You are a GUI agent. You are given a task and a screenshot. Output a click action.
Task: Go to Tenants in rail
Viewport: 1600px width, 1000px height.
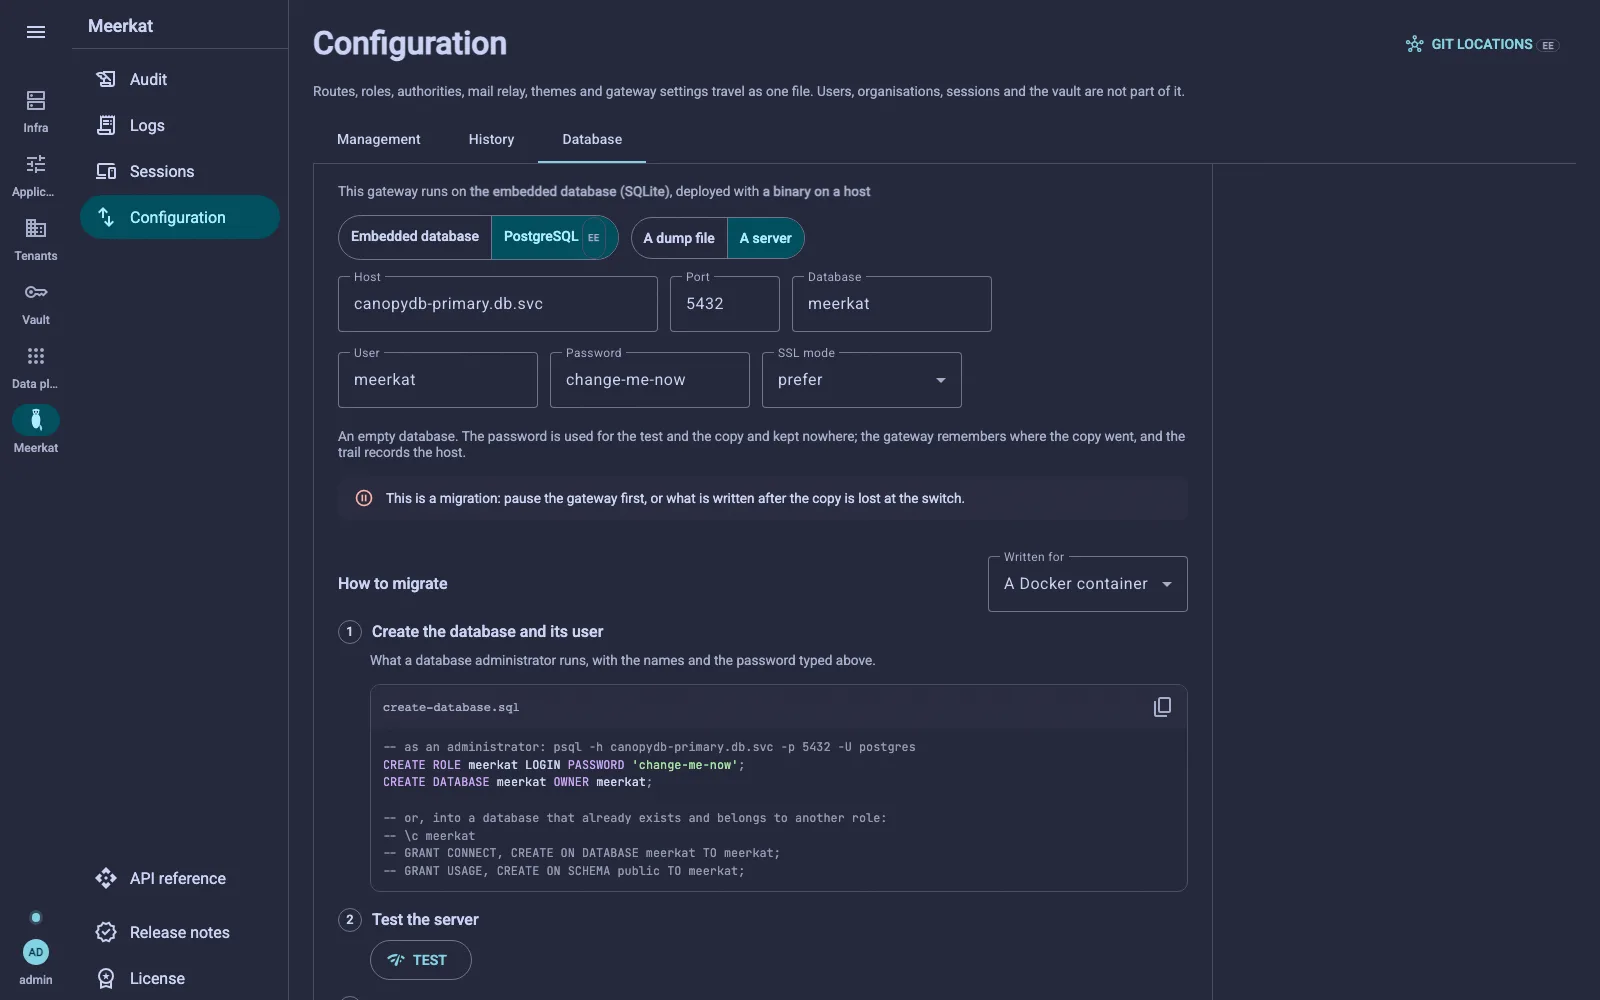coord(36,239)
